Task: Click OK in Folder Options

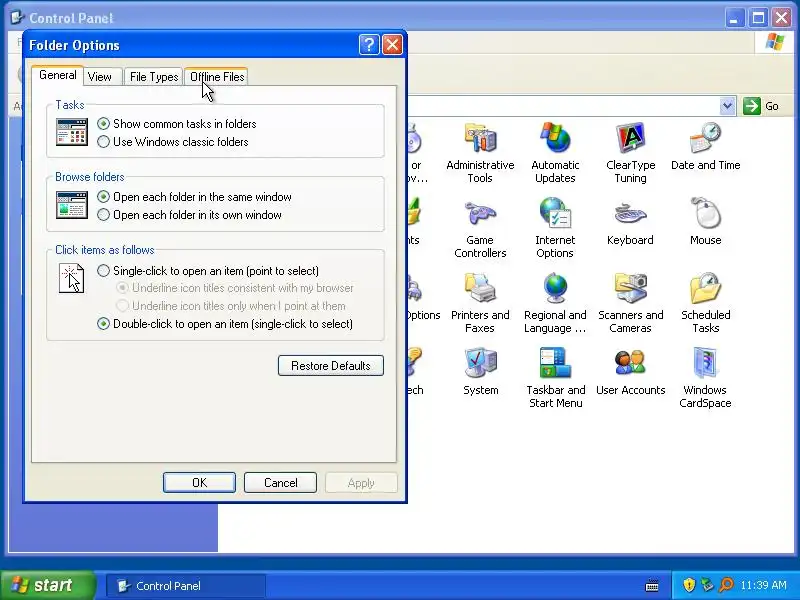Action: pyautogui.click(x=199, y=483)
